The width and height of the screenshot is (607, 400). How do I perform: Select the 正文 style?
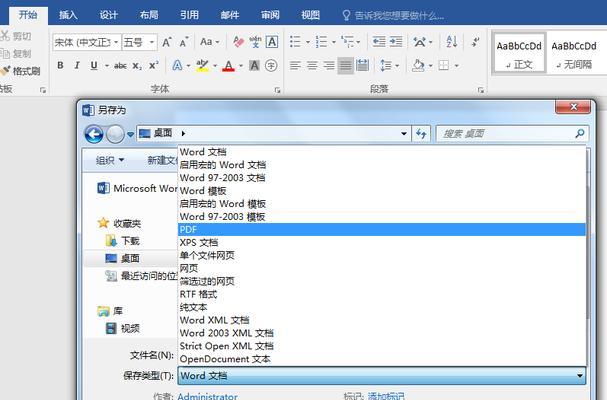[x=519, y=54]
